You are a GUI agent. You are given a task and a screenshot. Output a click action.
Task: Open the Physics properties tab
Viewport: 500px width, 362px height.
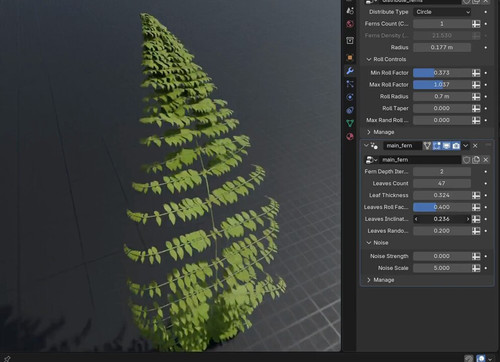tap(350, 97)
